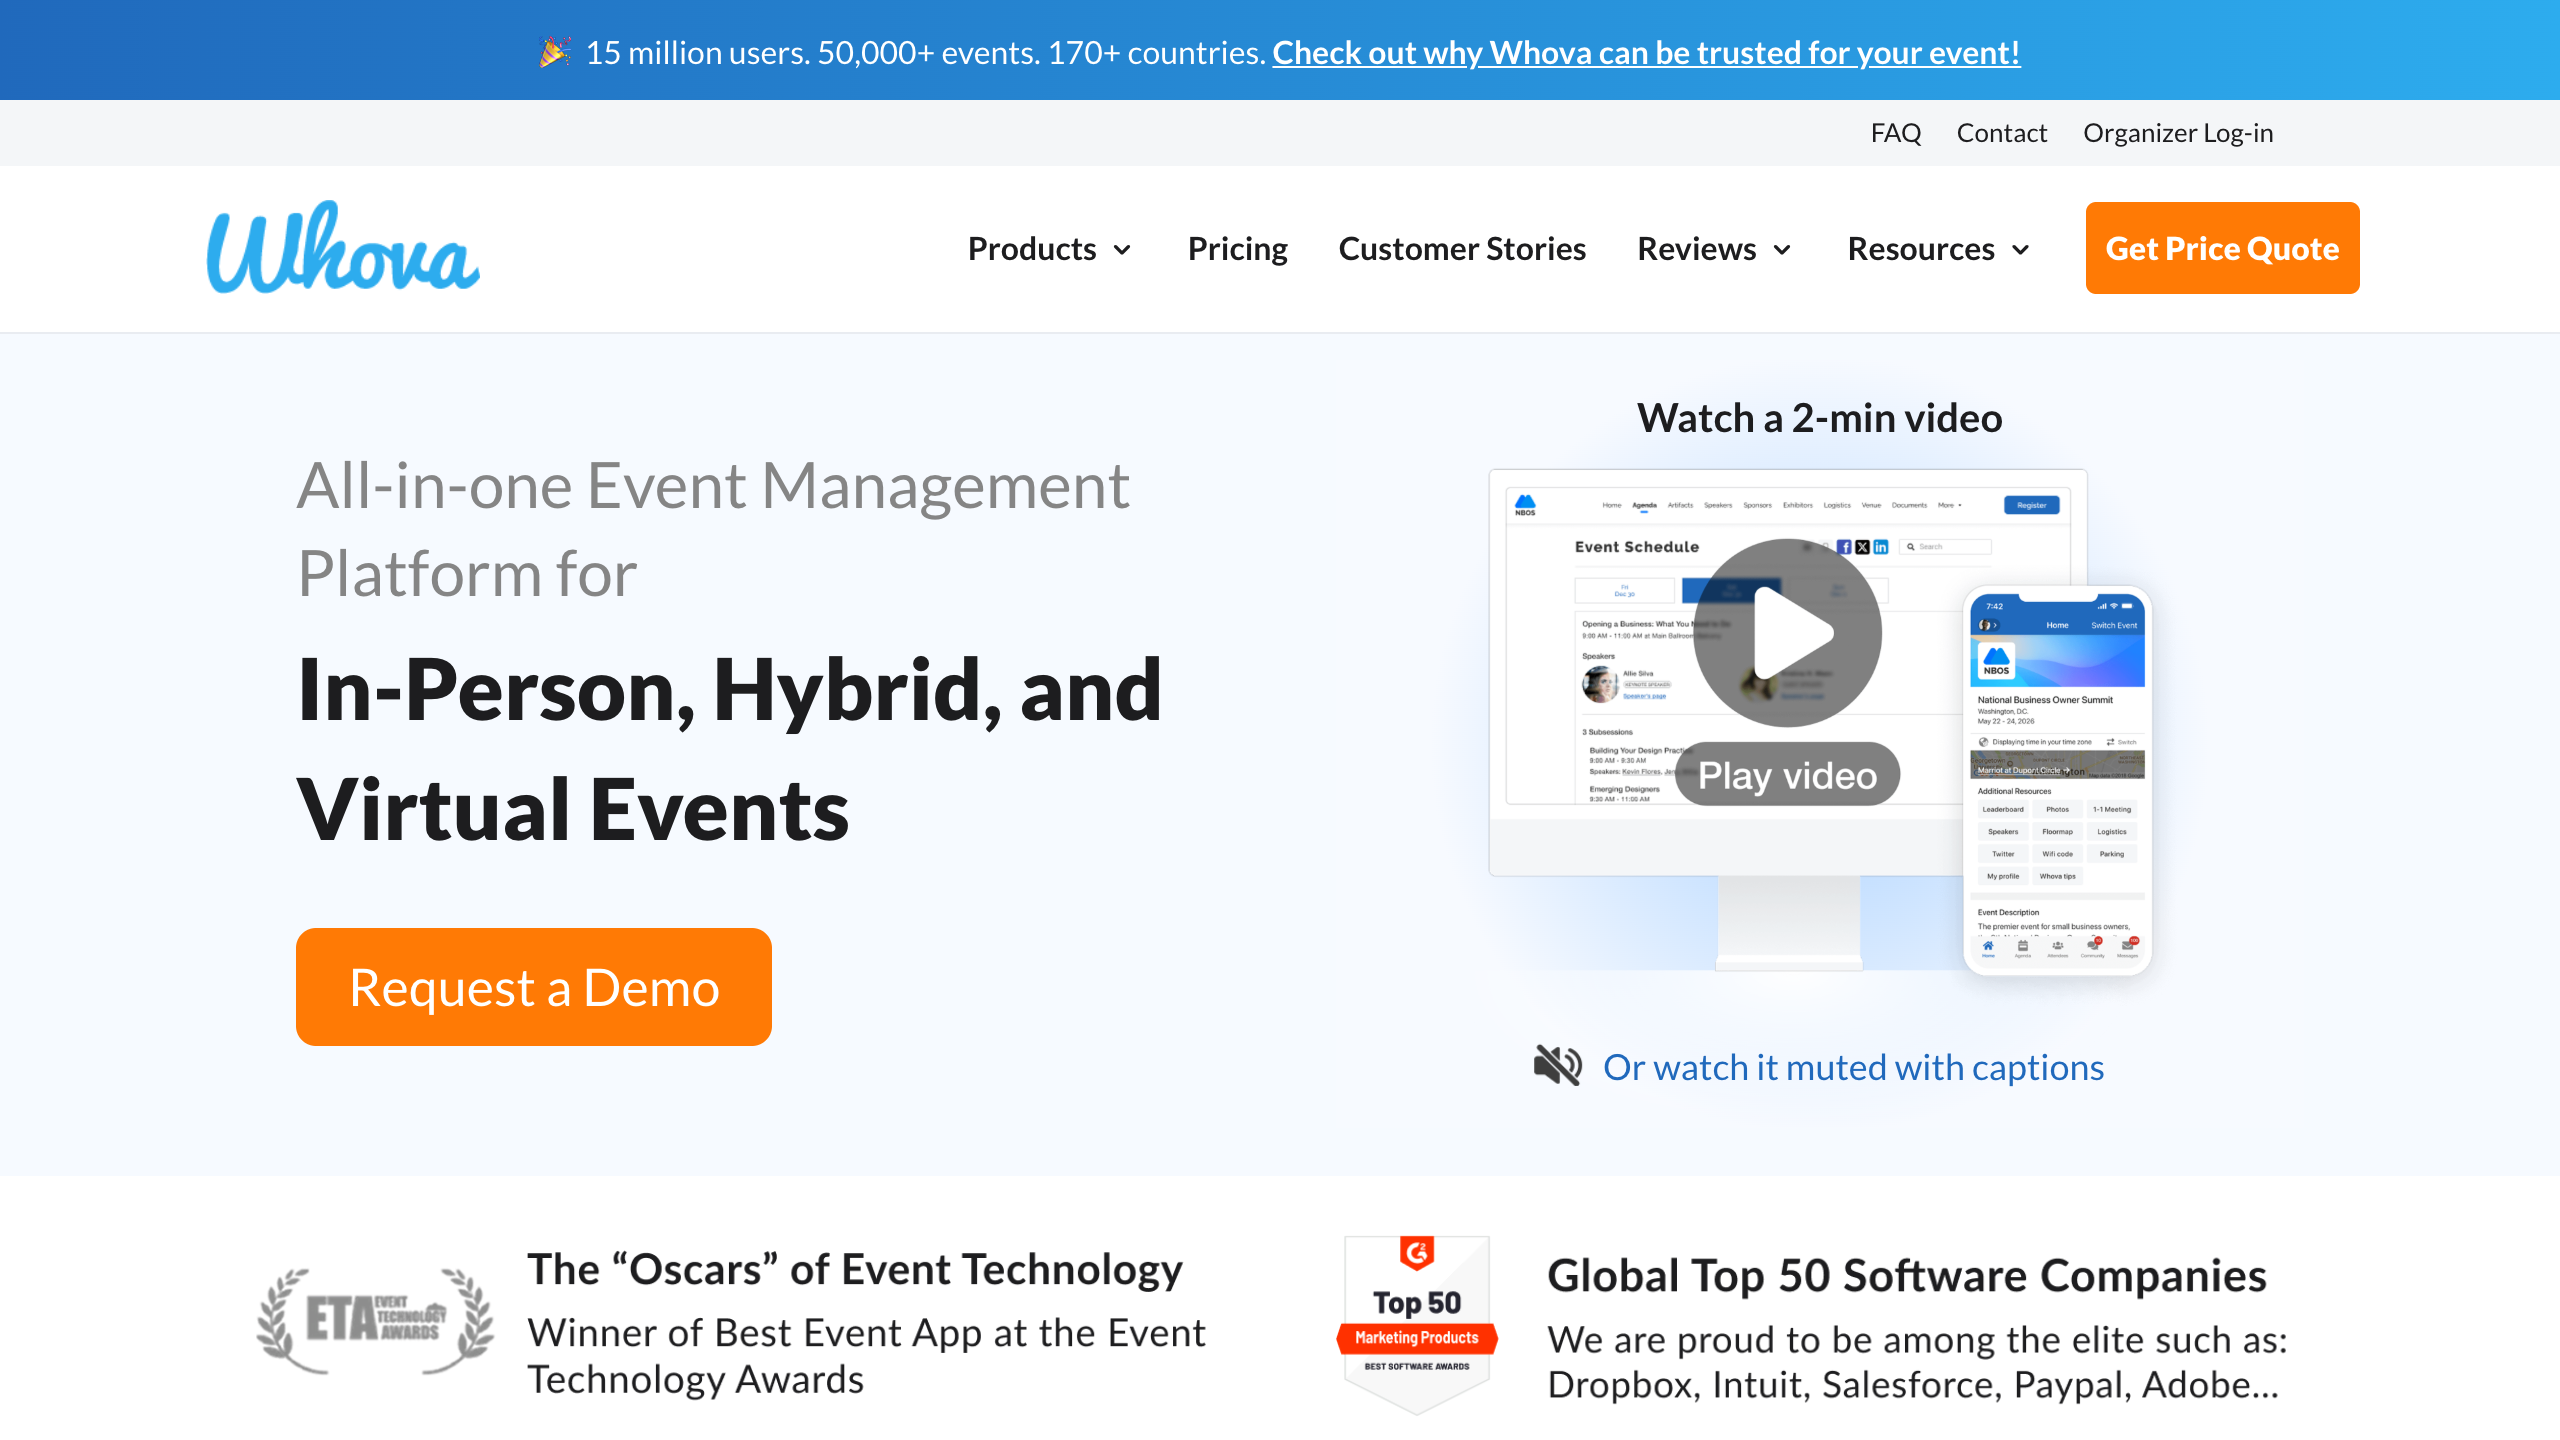Open the 'Or watch it muted with captions' link
Viewport: 2560px width, 1440px height.
tap(1853, 1067)
